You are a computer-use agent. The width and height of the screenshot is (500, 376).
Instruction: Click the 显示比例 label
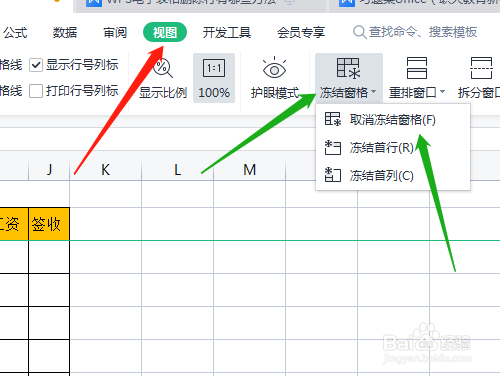163,92
